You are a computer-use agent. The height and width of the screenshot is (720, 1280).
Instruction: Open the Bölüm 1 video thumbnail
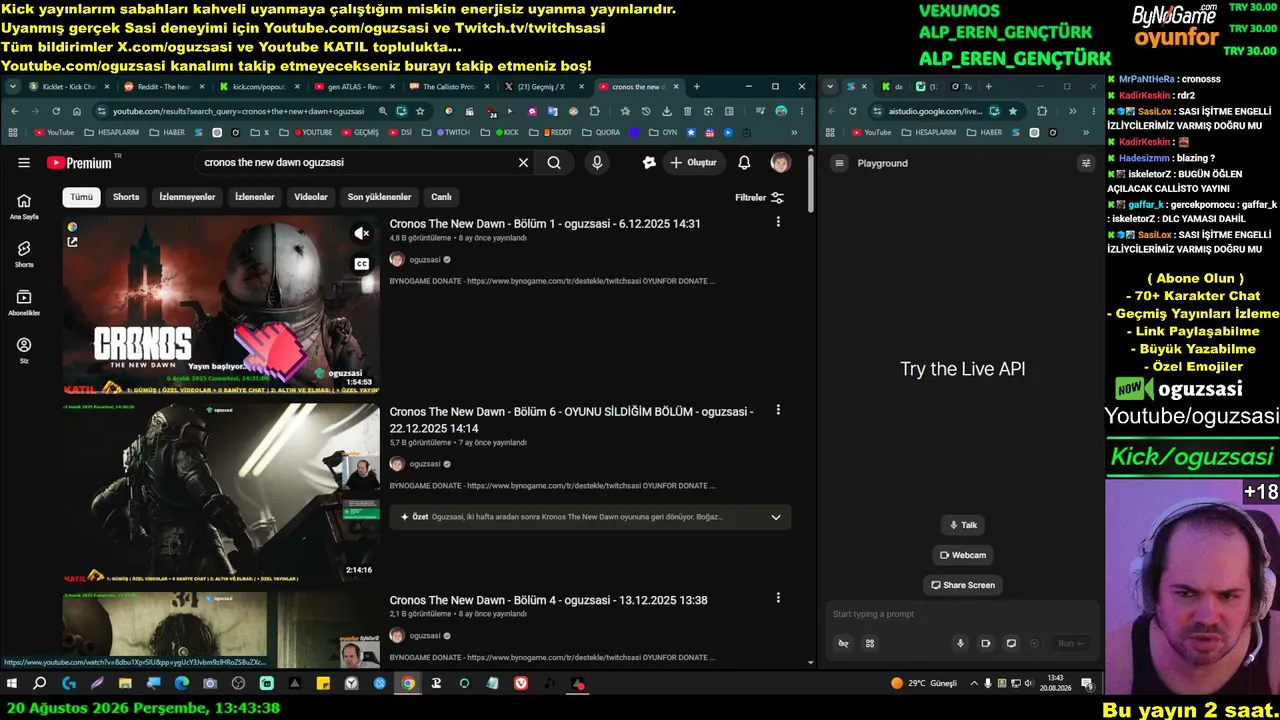[221, 306]
